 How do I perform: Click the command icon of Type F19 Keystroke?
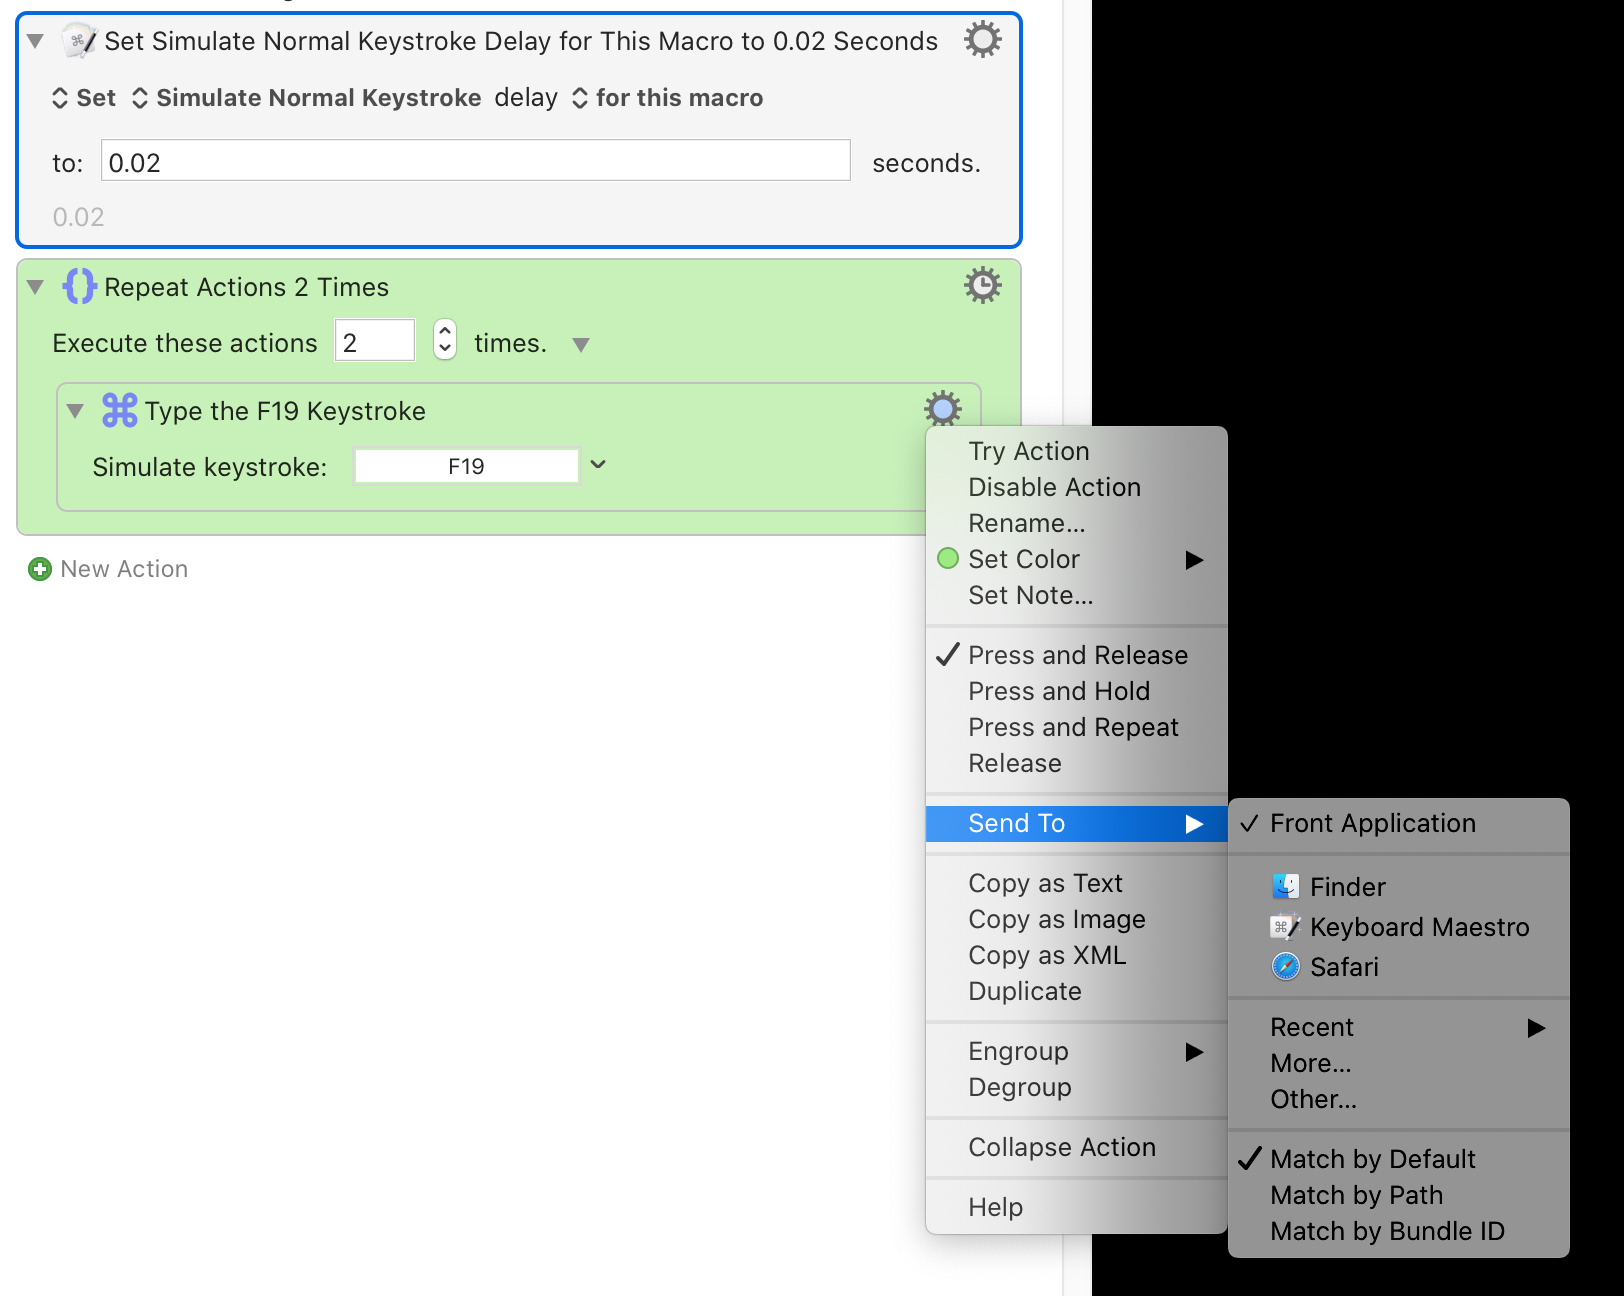coord(119,410)
